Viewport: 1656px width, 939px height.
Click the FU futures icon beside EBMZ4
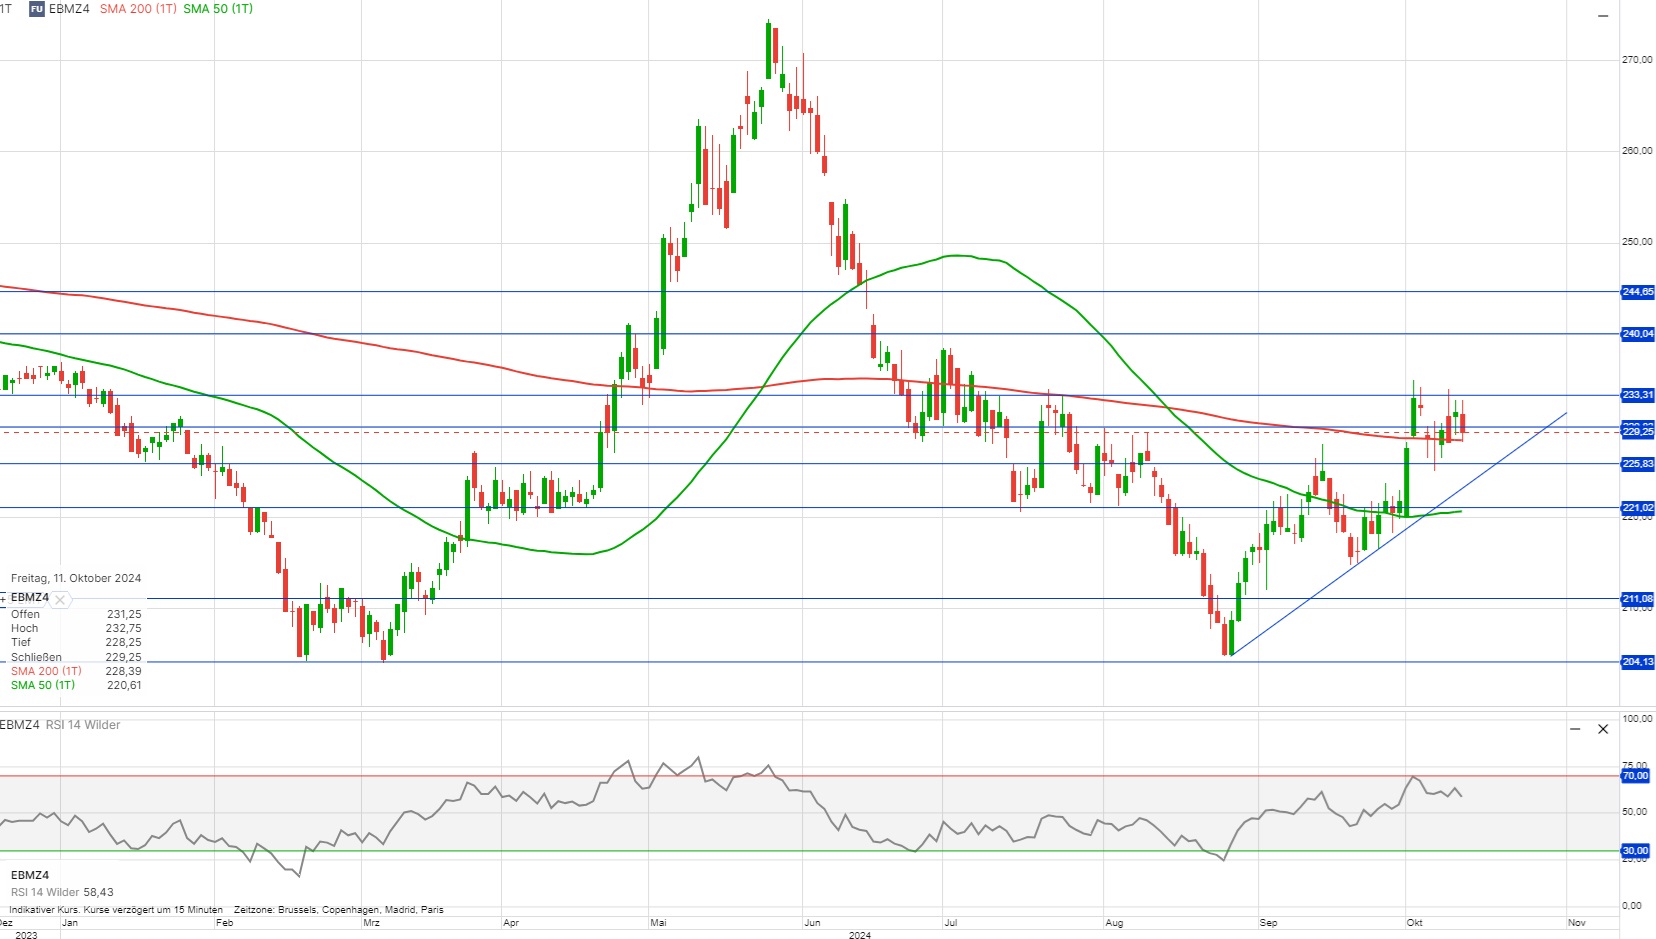[36, 9]
